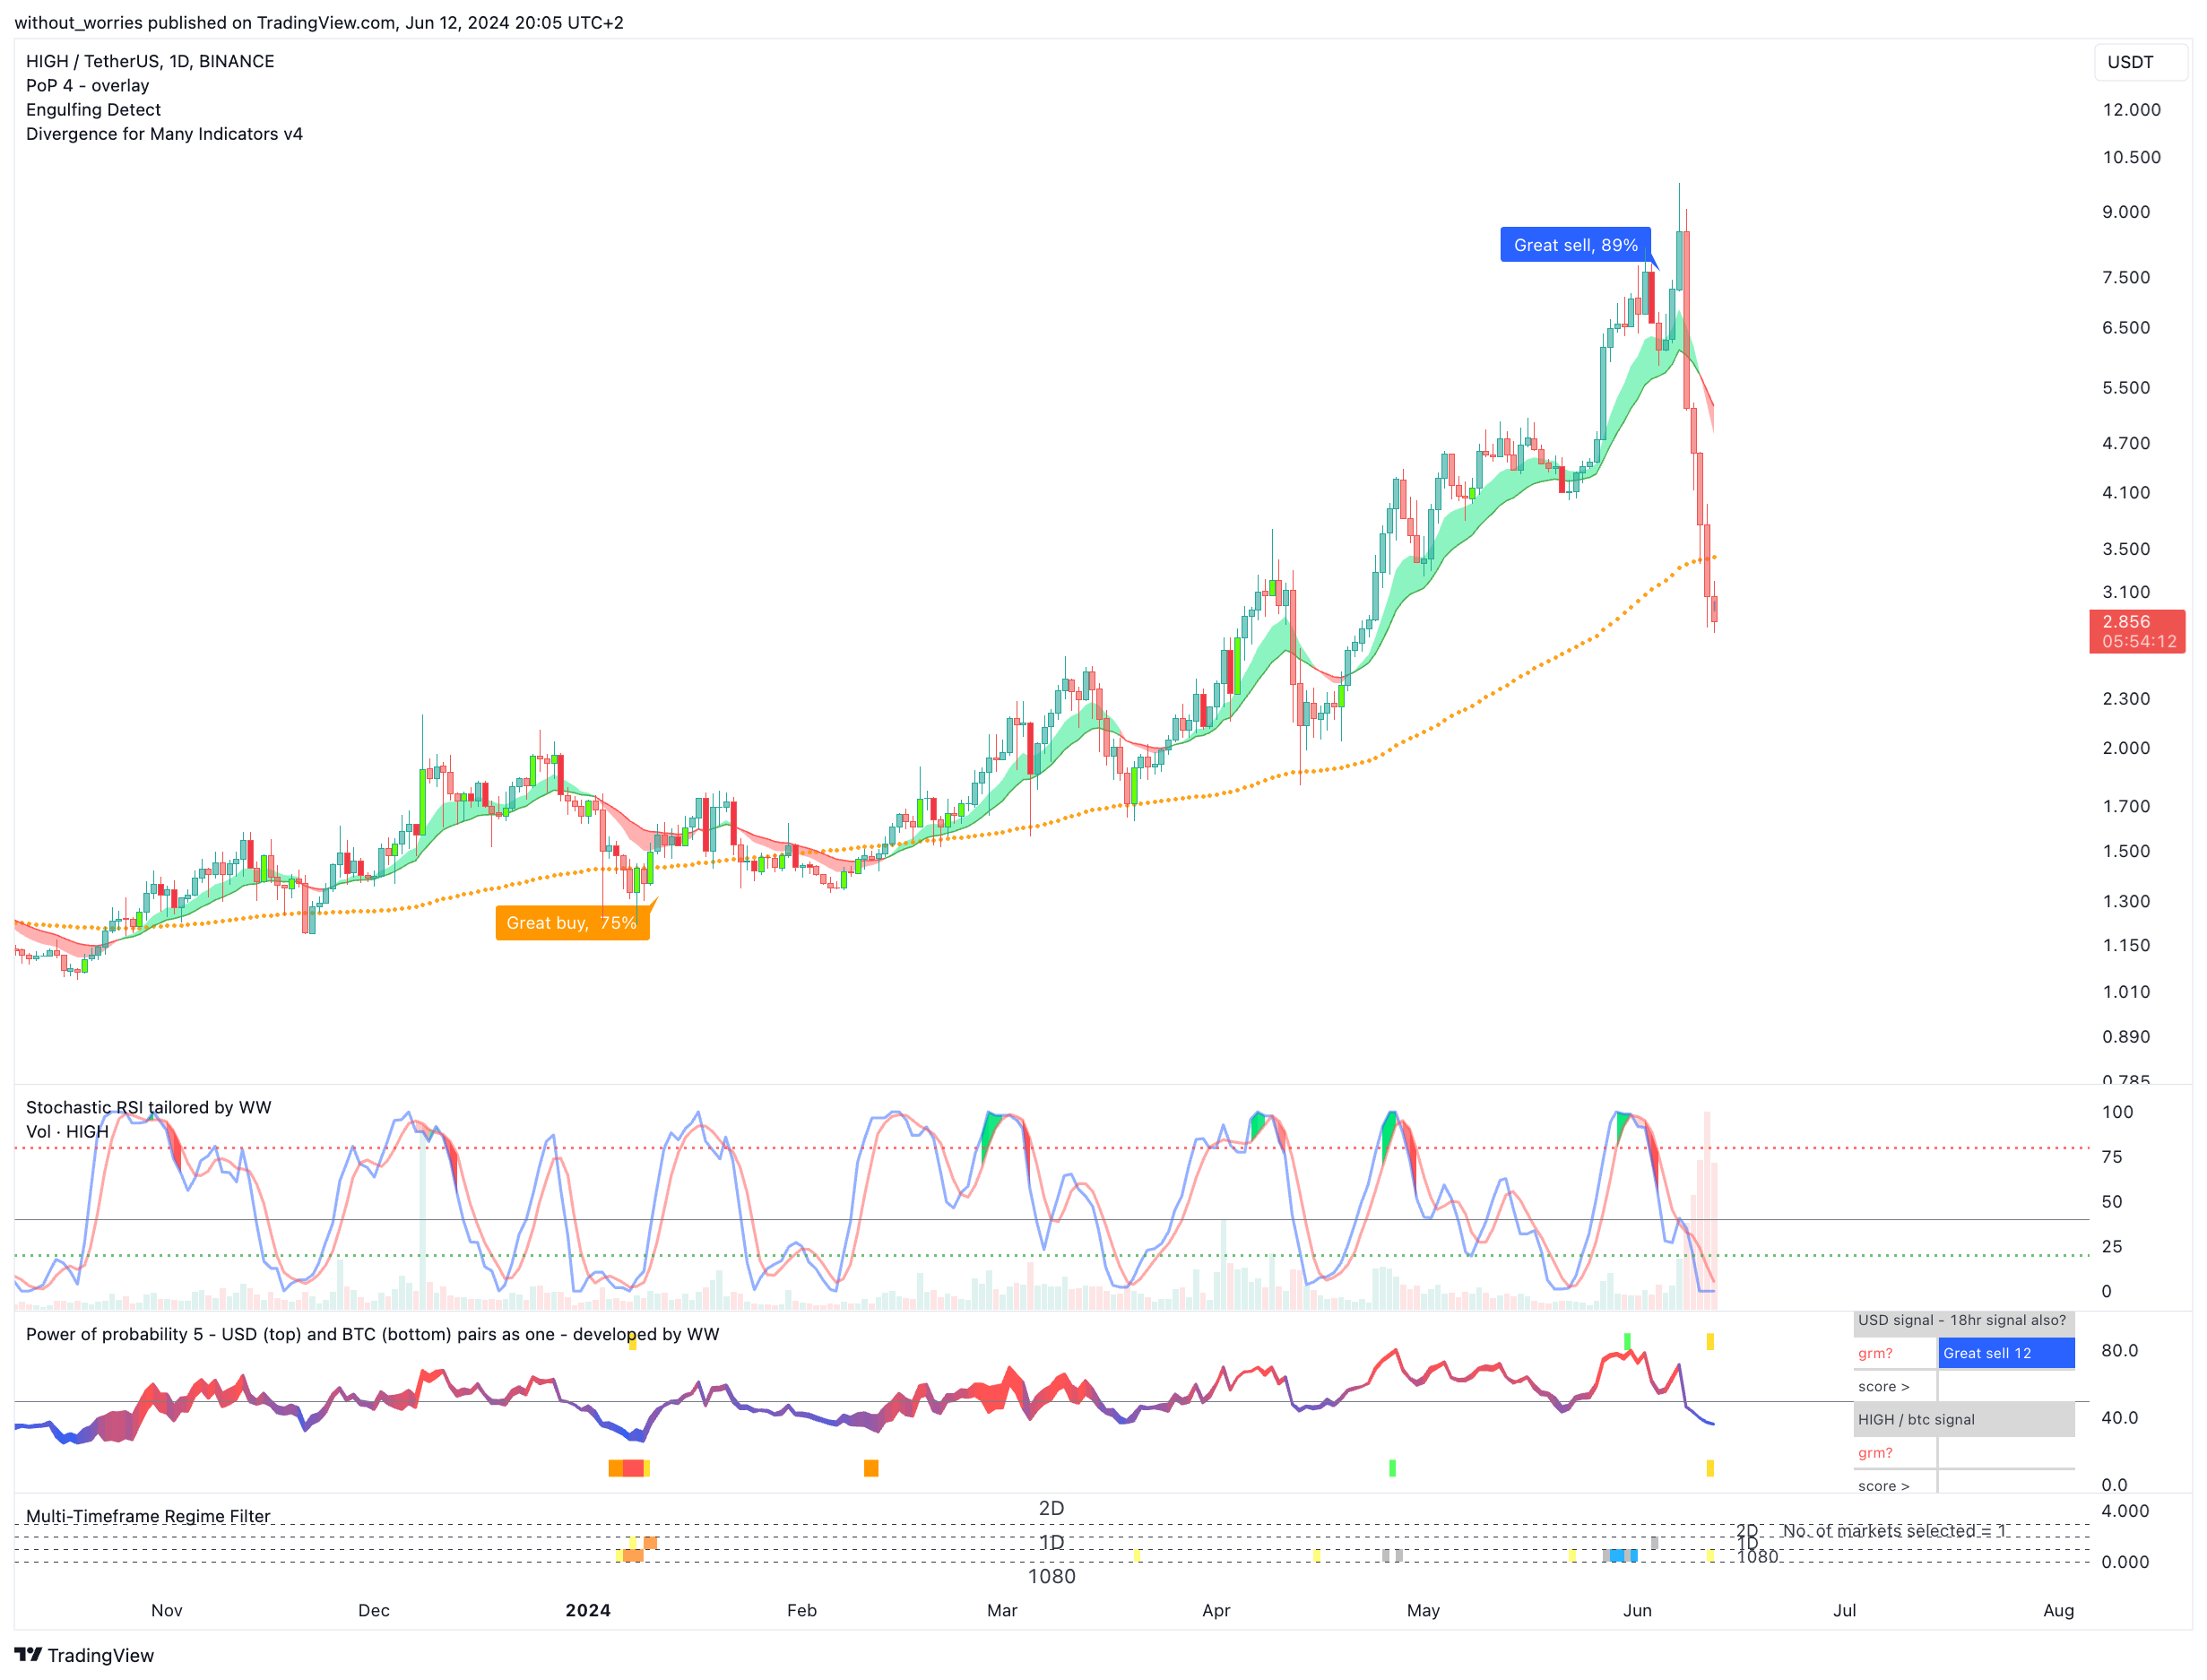Select HIGH / TetherUS, 1D, BINANCE title
This screenshot has width=2207, height=1680.
click(x=150, y=61)
